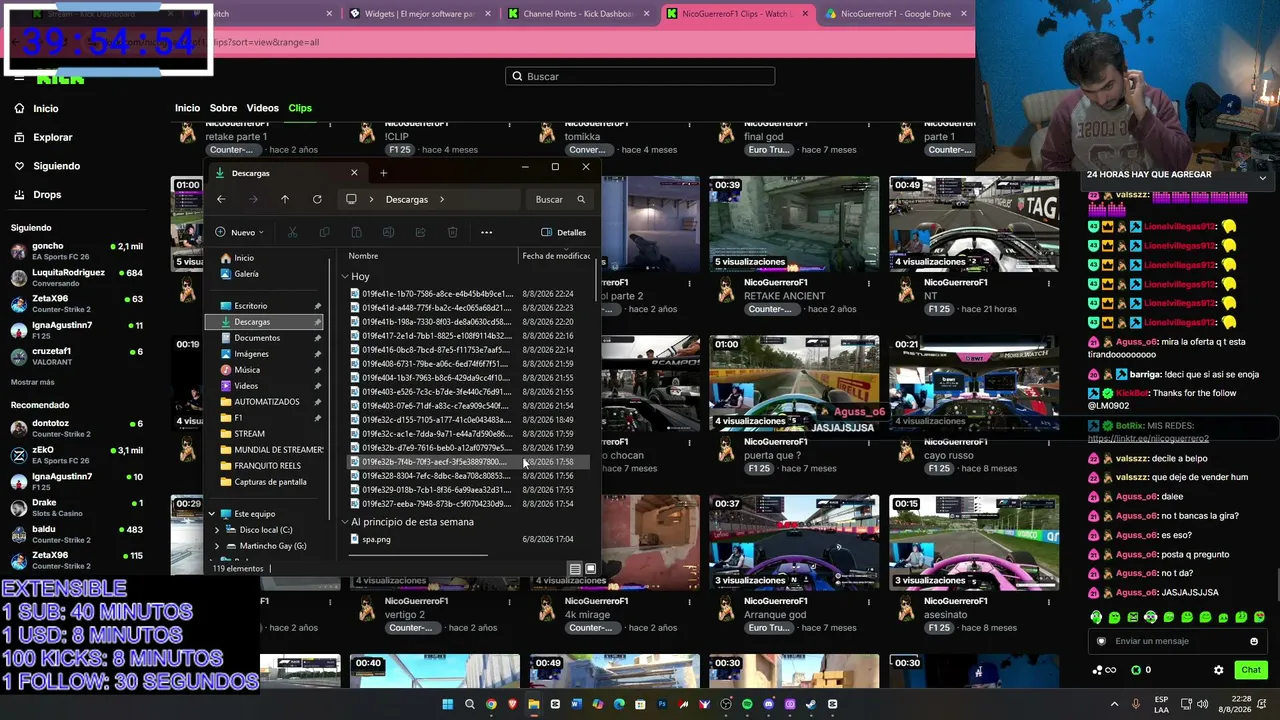Open the Videos tab on the Kick channel
This screenshot has width=1280, height=720.
click(262, 108)
